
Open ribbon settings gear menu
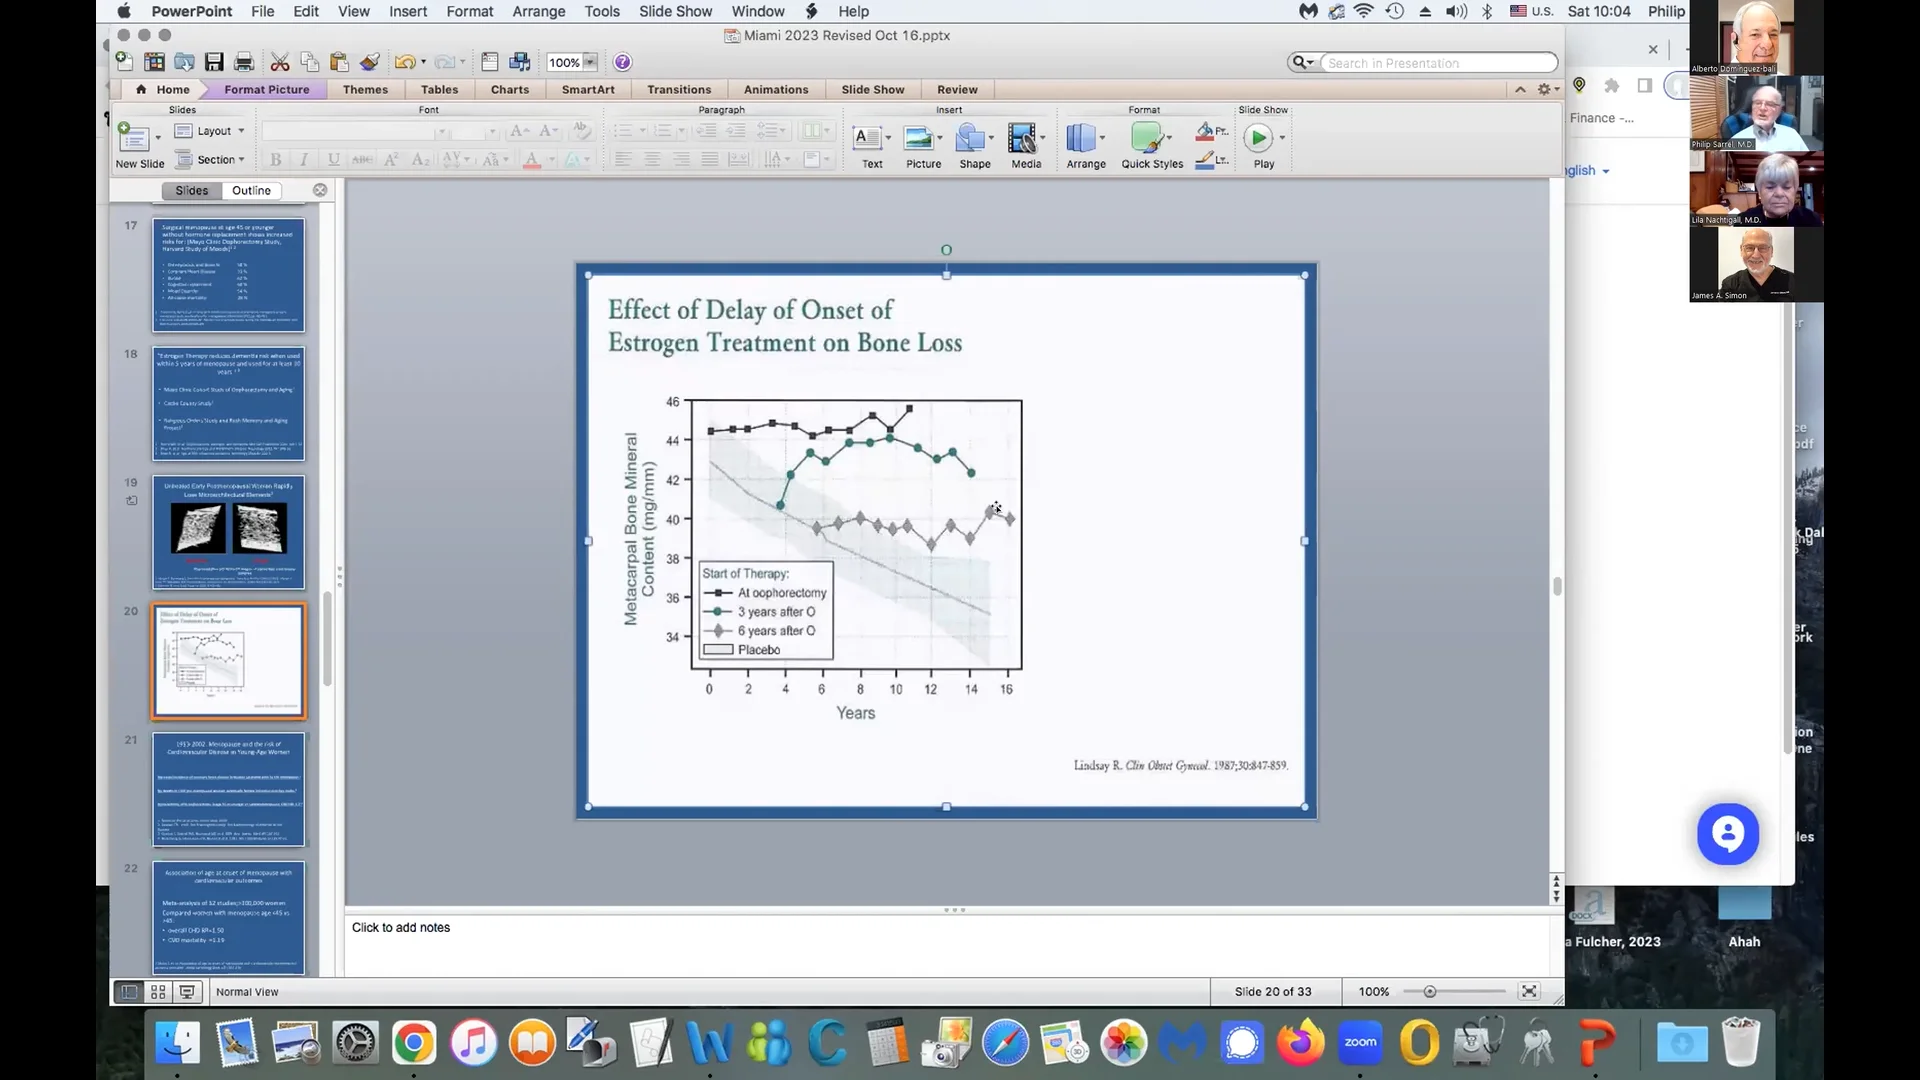point(1548,89)
